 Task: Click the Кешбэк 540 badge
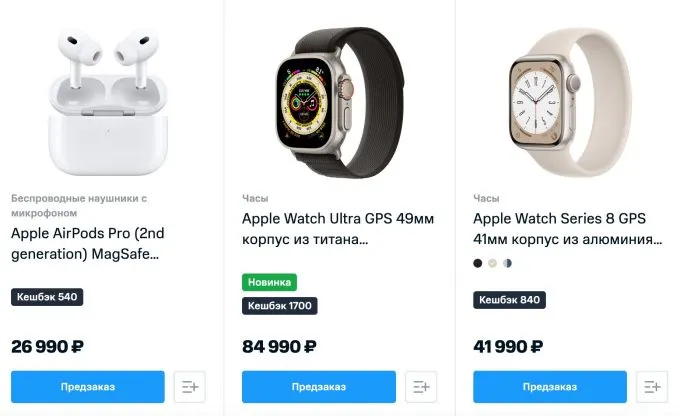[x=47, y=297]
